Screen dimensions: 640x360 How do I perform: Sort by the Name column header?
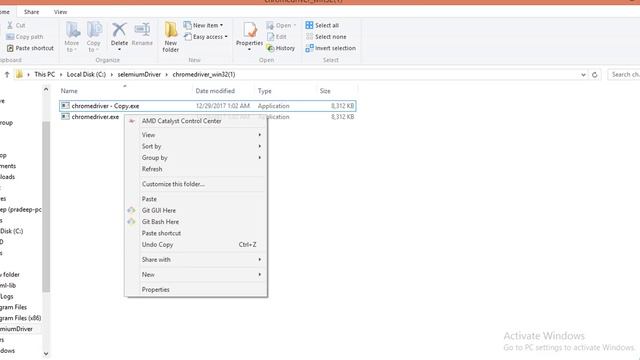69,91
